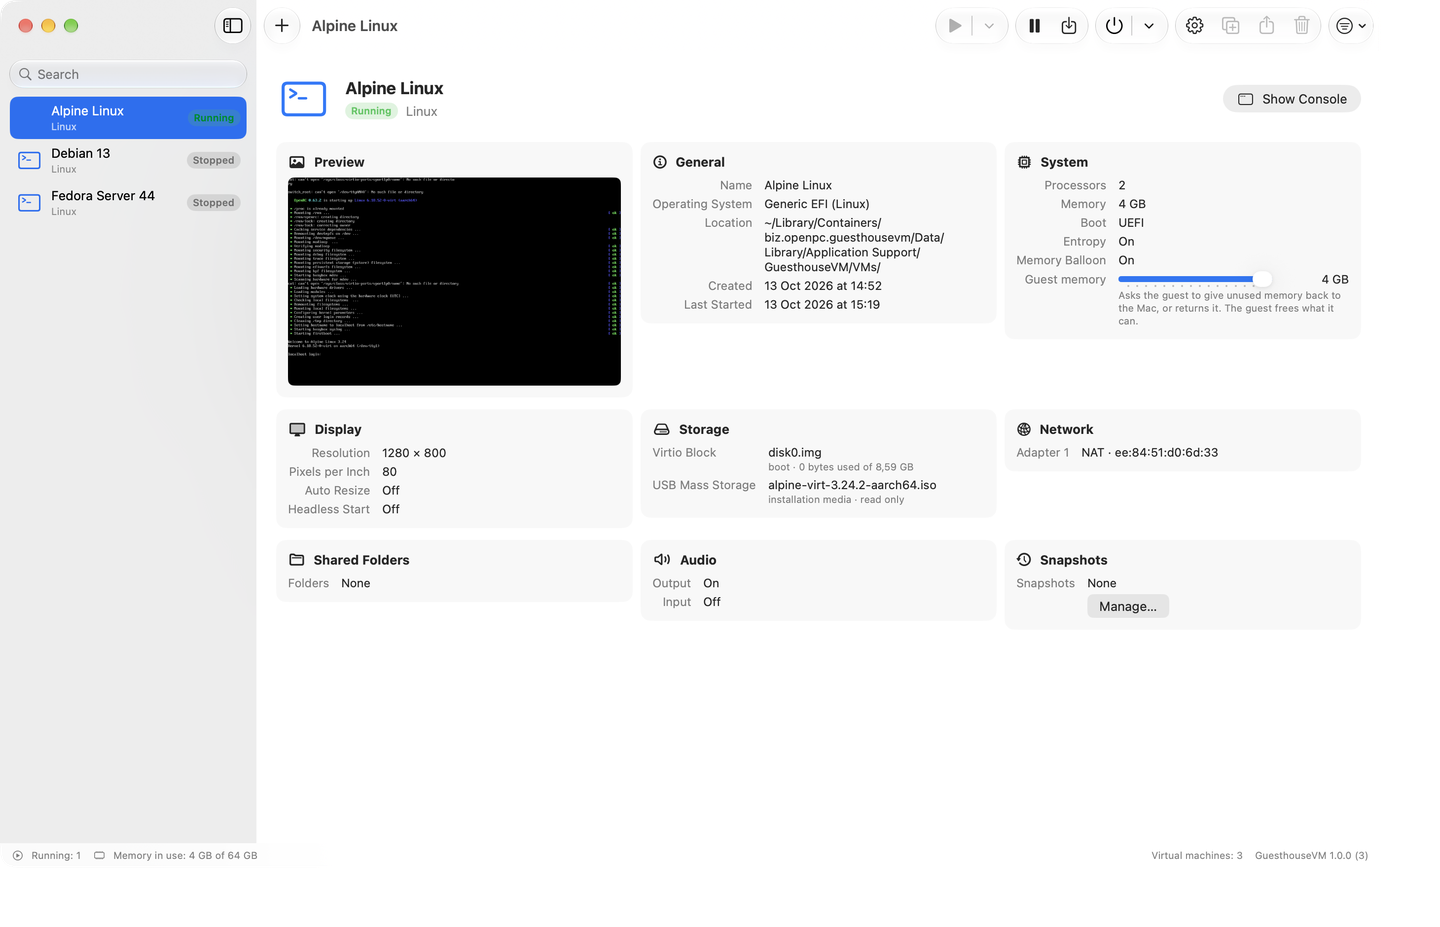1440x927 pixels.
Task: Click the clone VM toolbar icon
Action: click(1230, 26)
